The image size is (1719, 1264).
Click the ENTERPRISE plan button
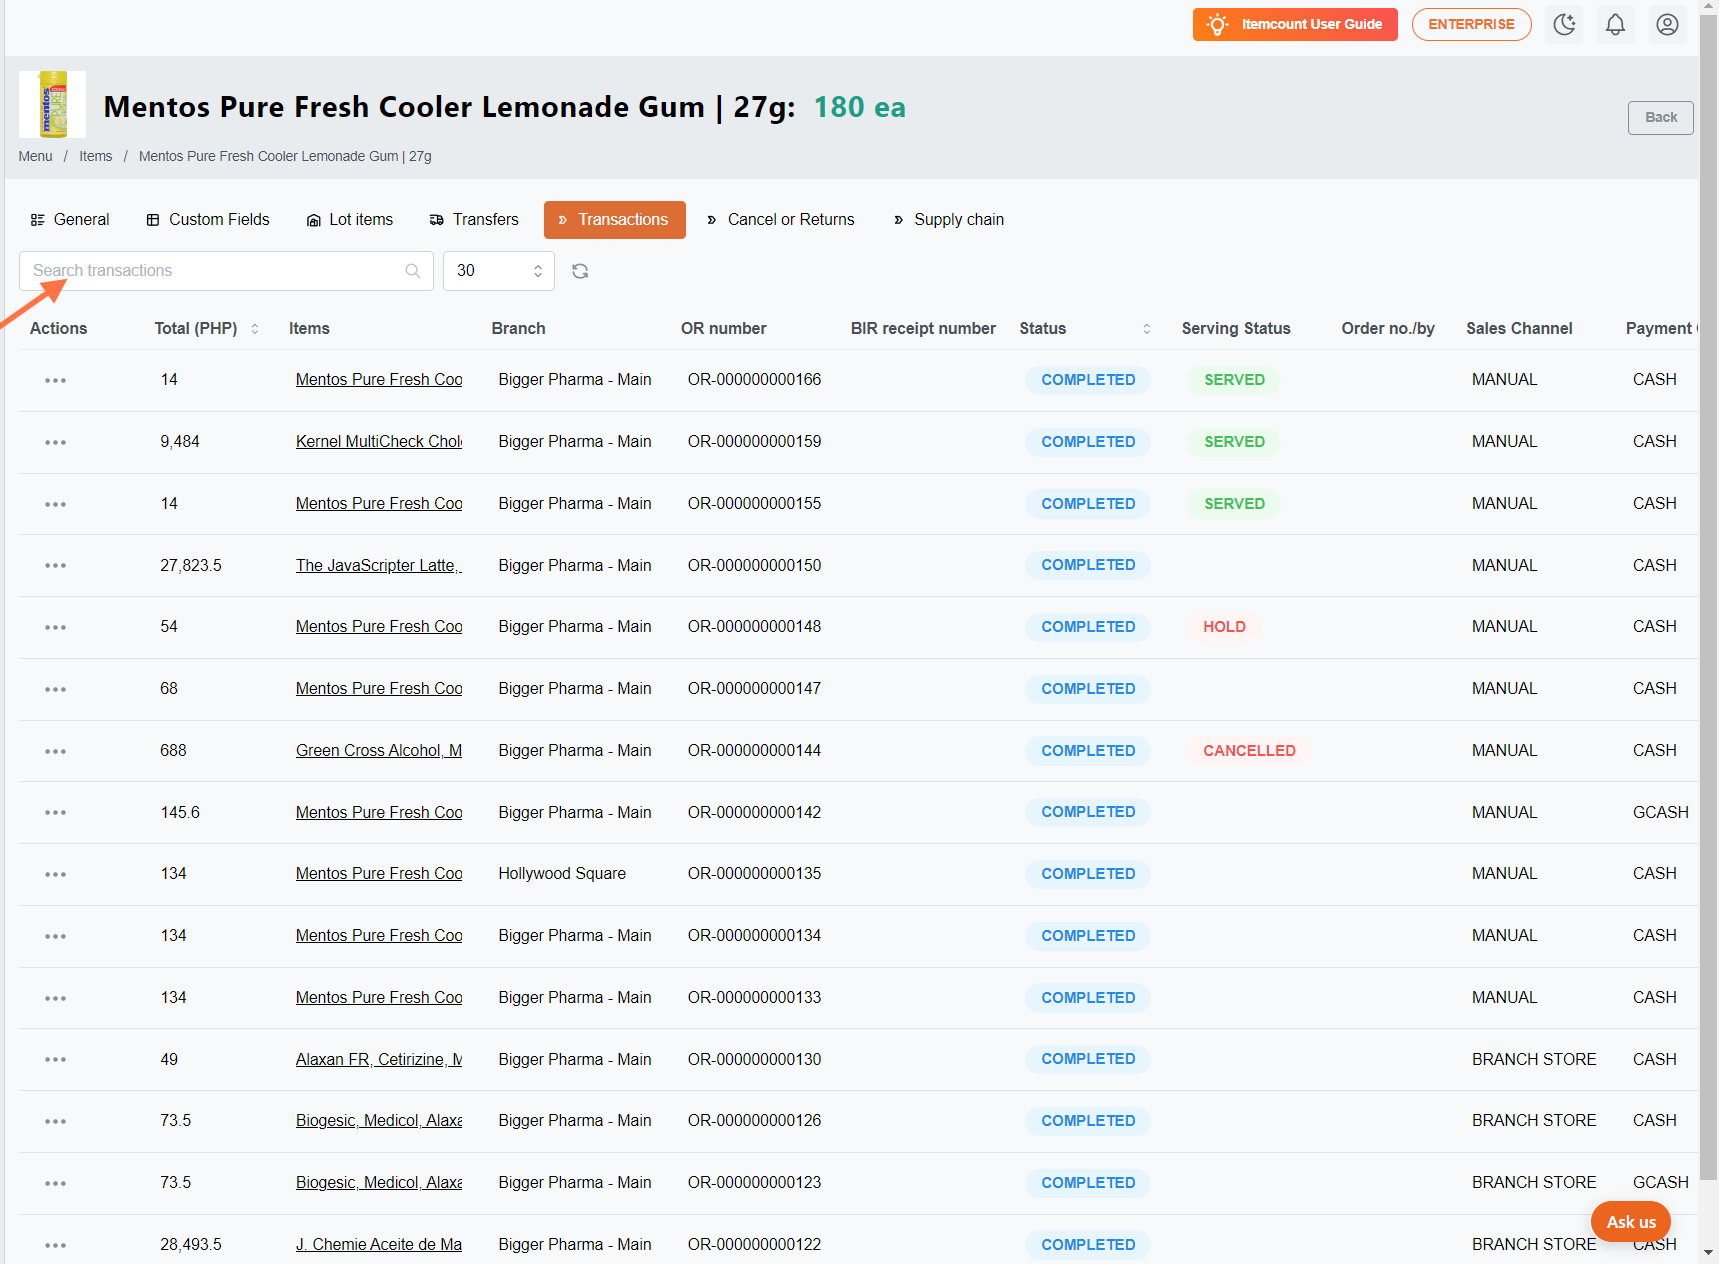tap(1471, 24)
